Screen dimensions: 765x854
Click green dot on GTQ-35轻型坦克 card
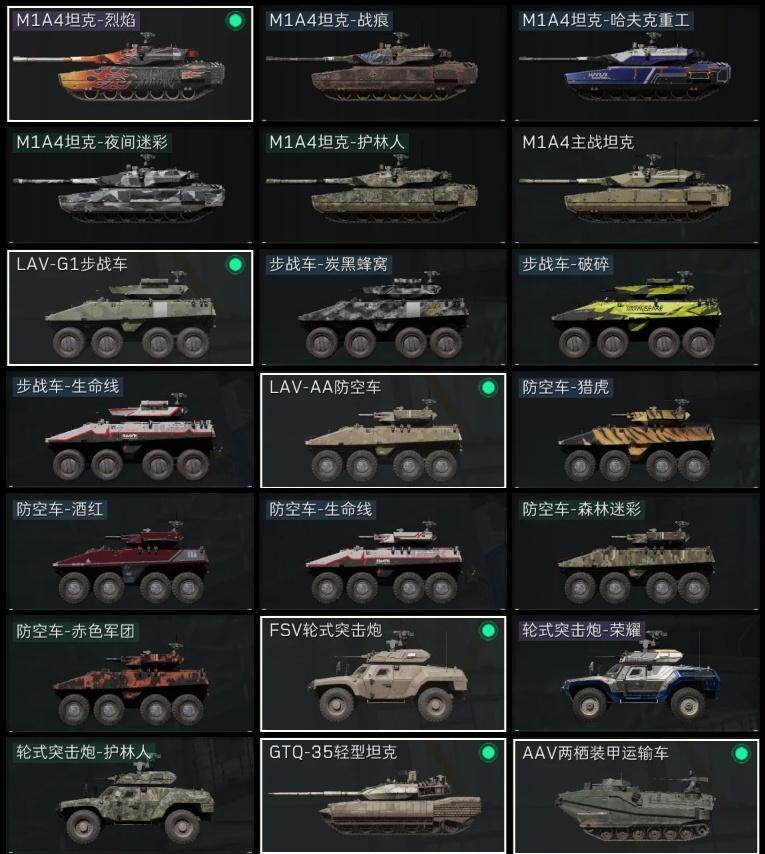coord(488,753)
